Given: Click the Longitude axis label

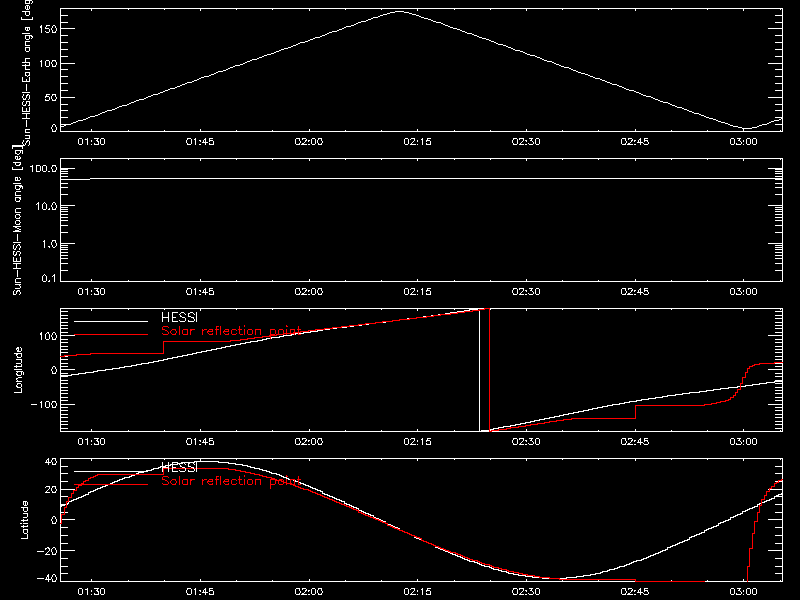Looking at the screenshot, I should pos(18,370).
